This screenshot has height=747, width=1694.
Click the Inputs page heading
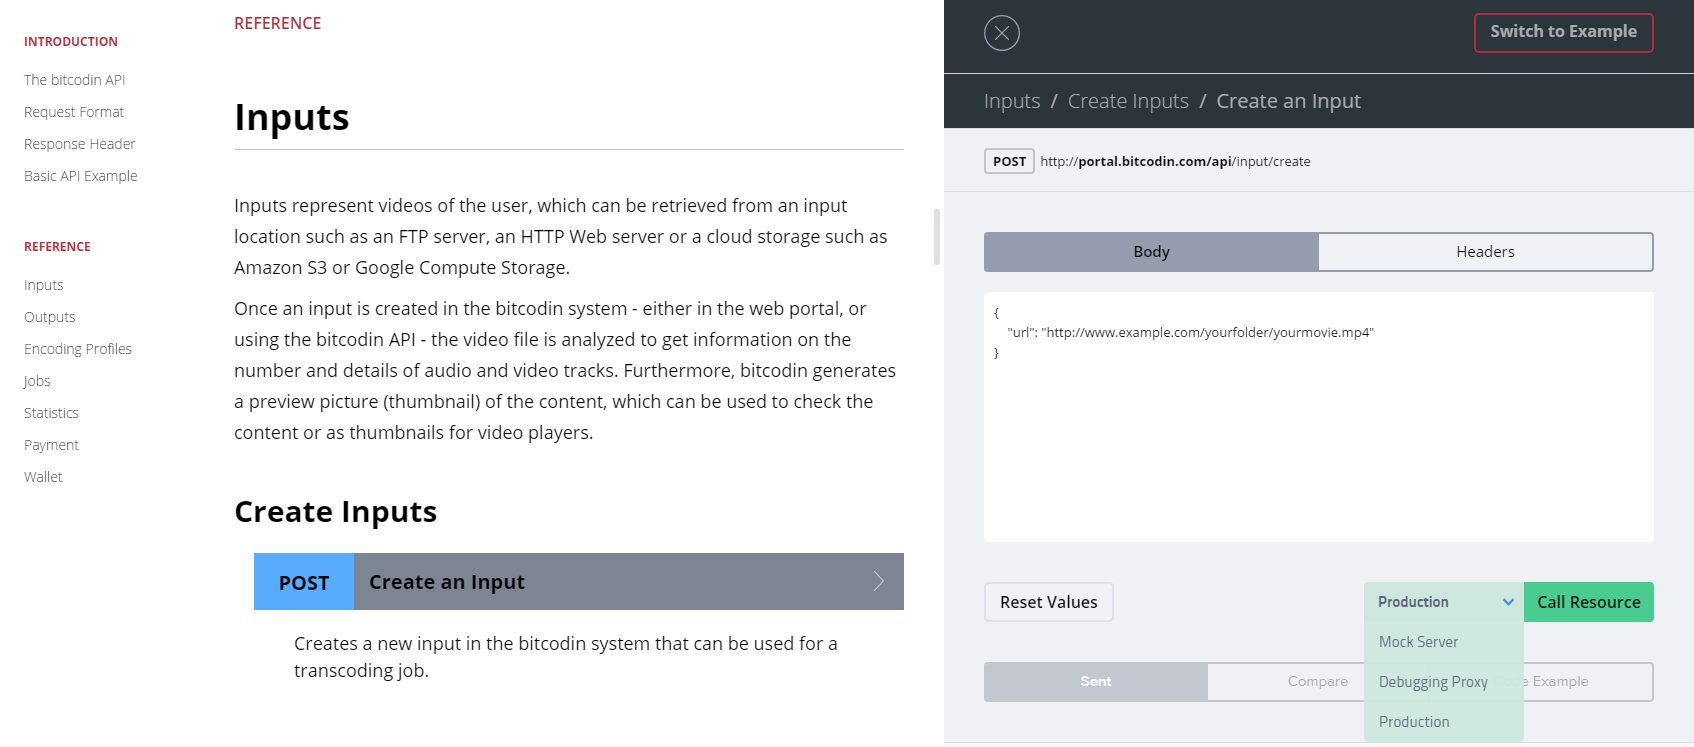292,117
